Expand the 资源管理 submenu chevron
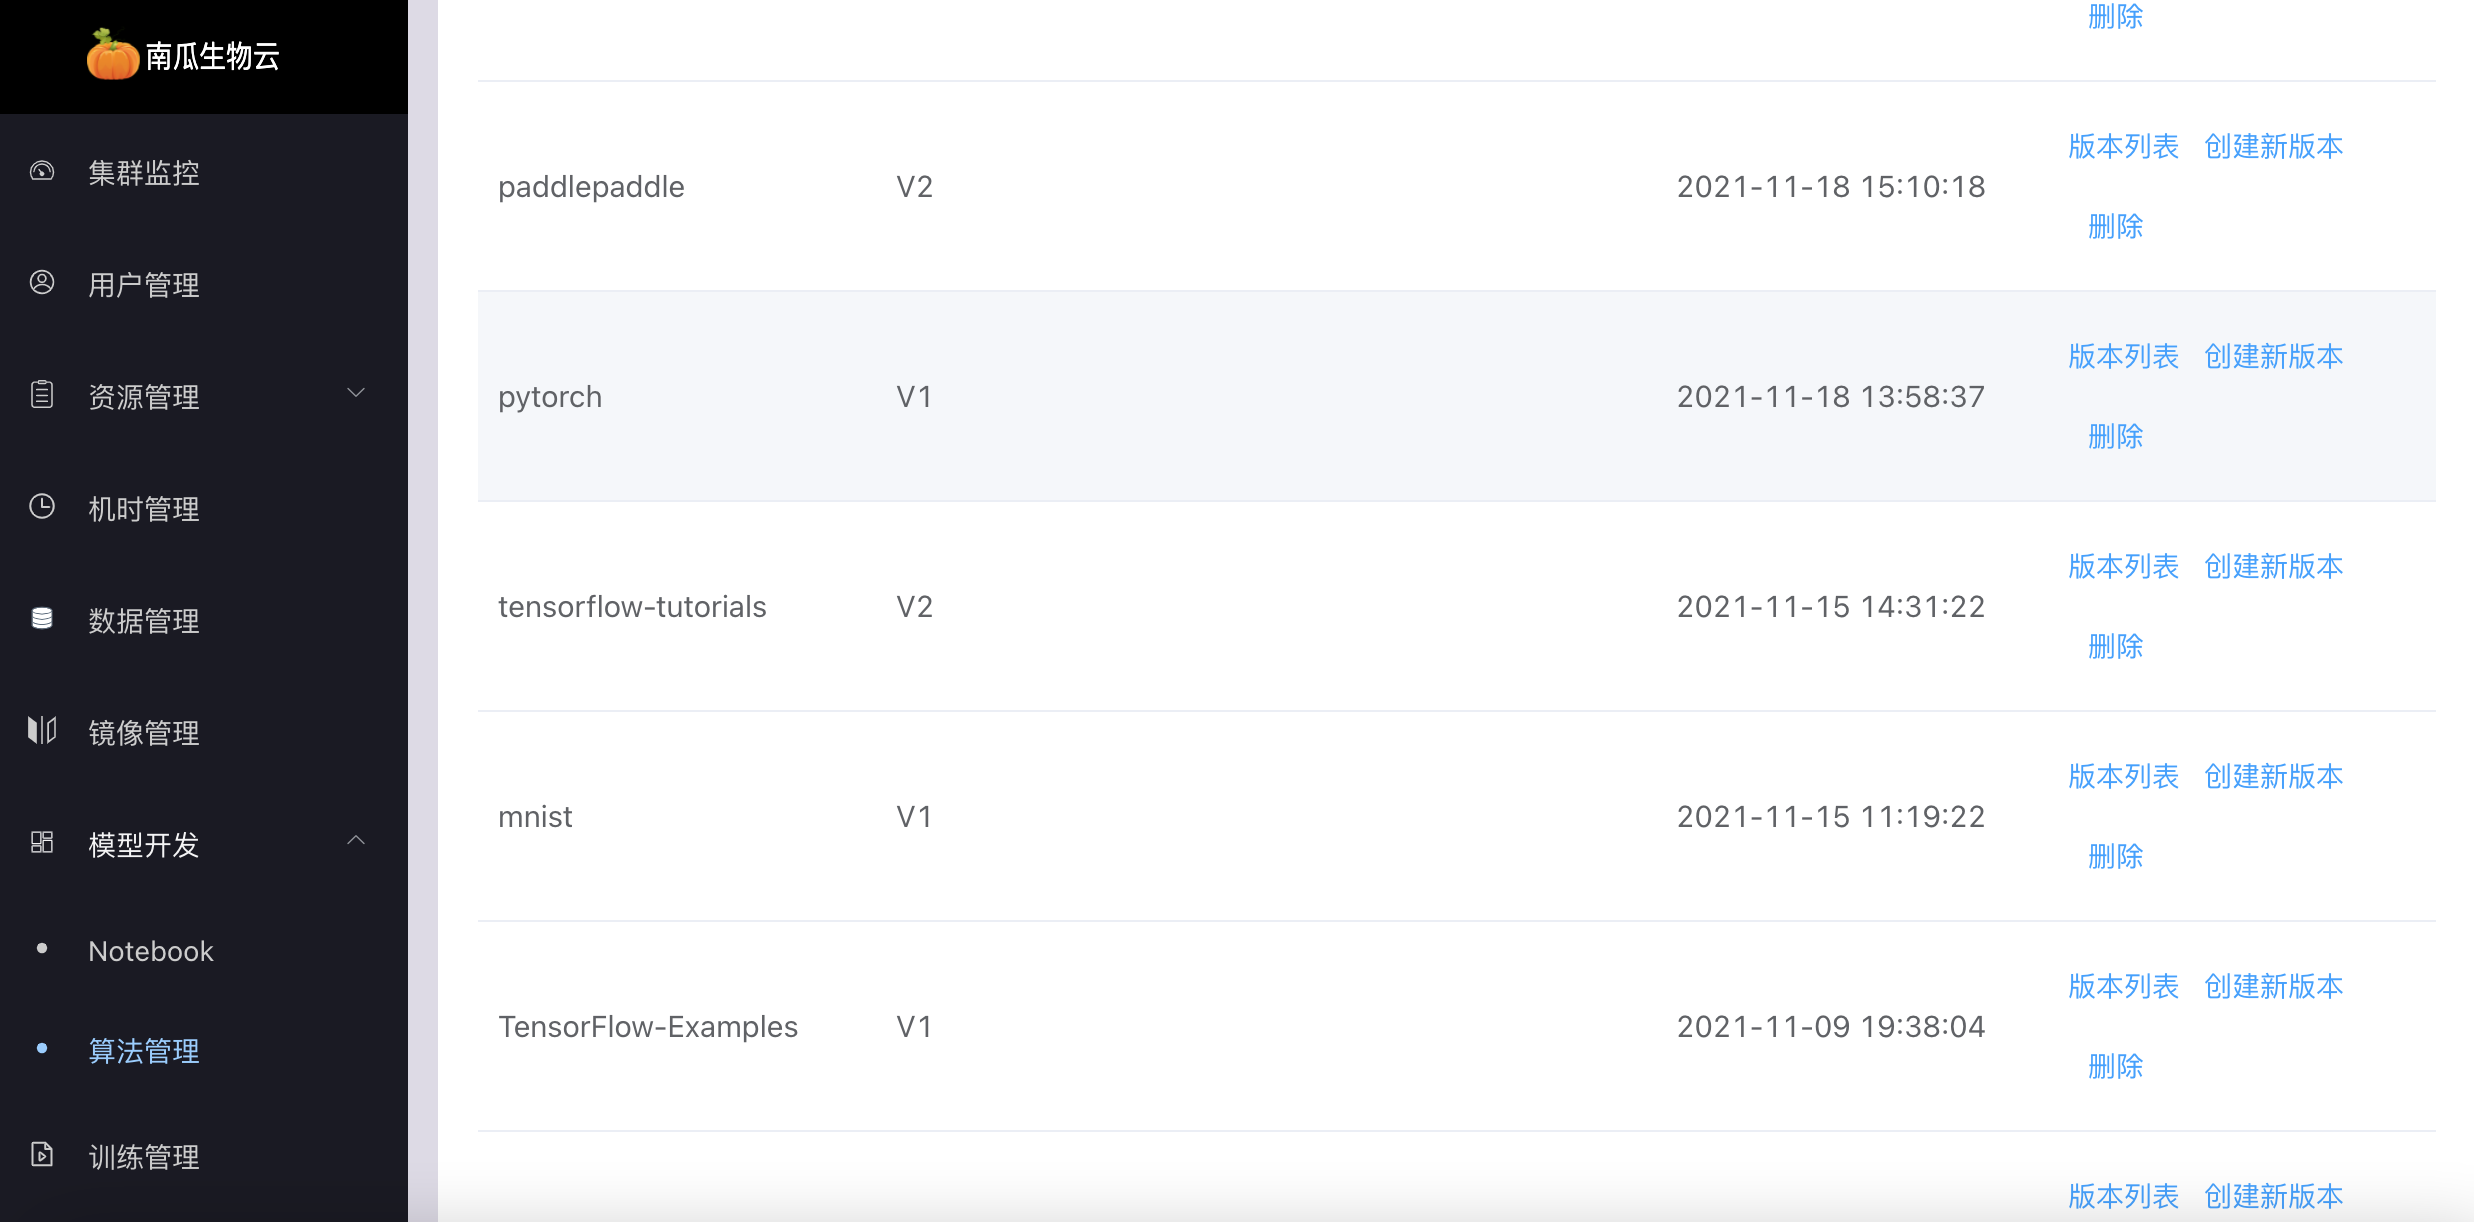The width and height of the screenshot is (2474, 1222). tap(356, 393)
